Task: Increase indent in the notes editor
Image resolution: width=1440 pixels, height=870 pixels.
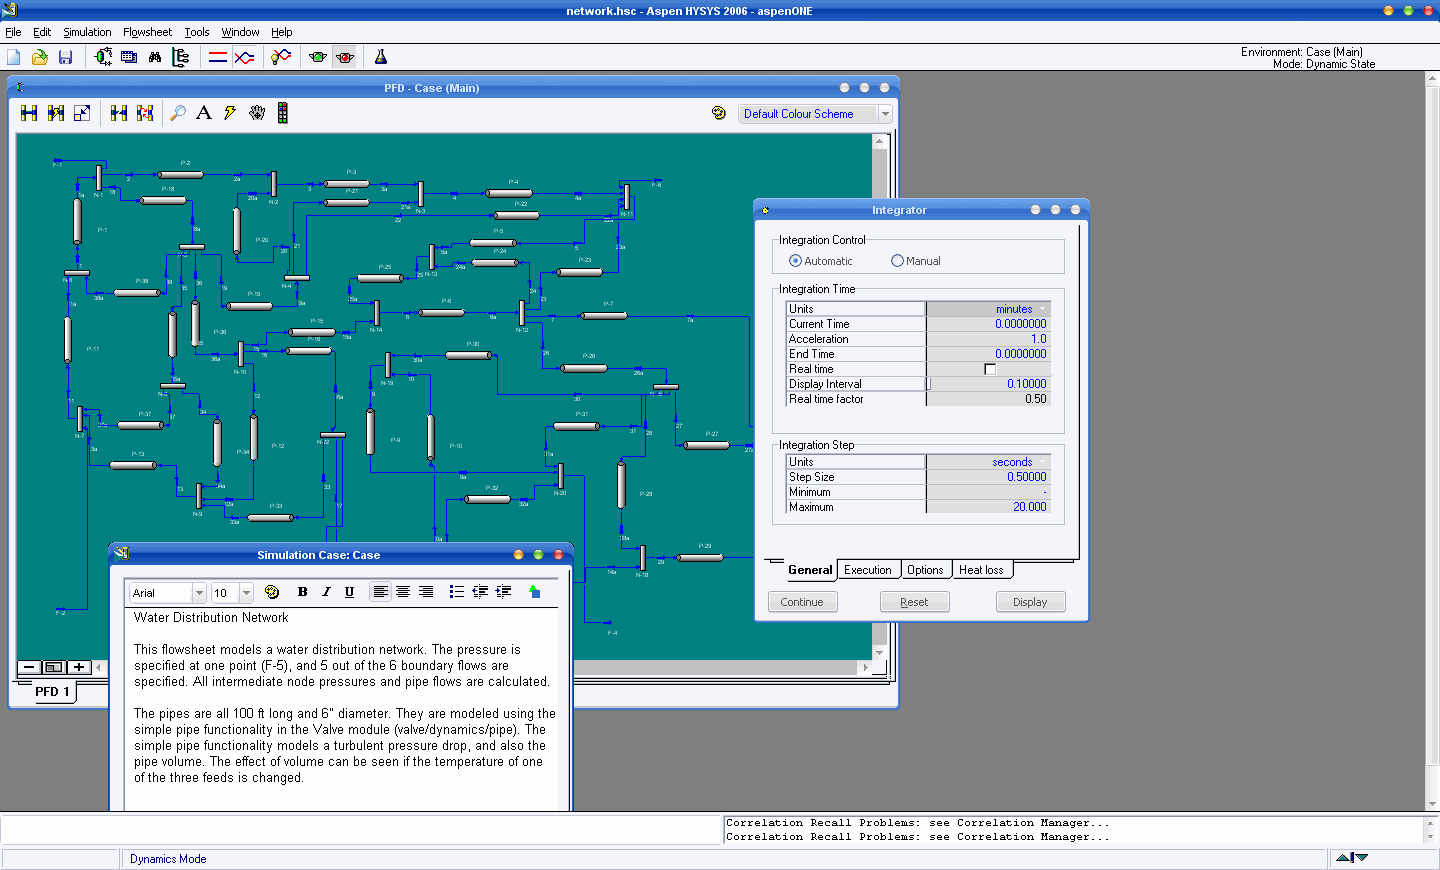Action: click(x=503, y=592)
